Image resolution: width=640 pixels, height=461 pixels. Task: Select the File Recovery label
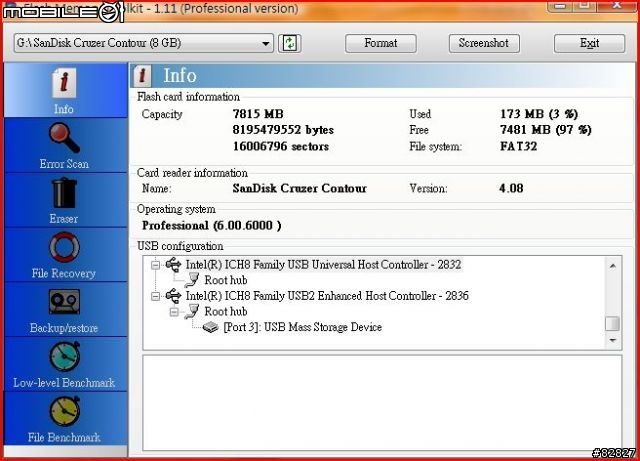click(64, 273)
